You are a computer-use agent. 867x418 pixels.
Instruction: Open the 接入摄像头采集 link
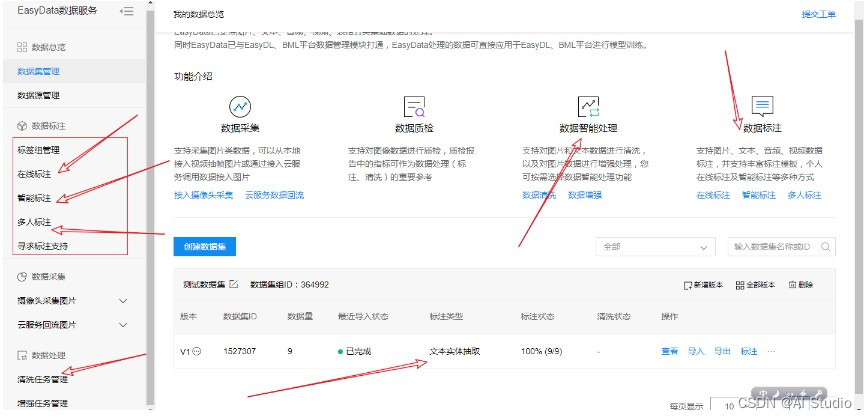[203, 195]
